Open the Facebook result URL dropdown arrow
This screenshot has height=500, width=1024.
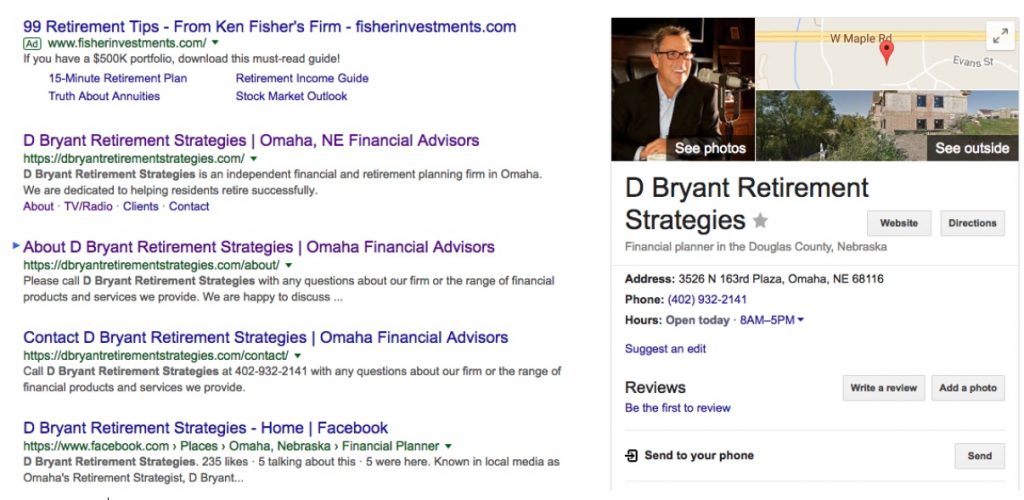(448, 446)
